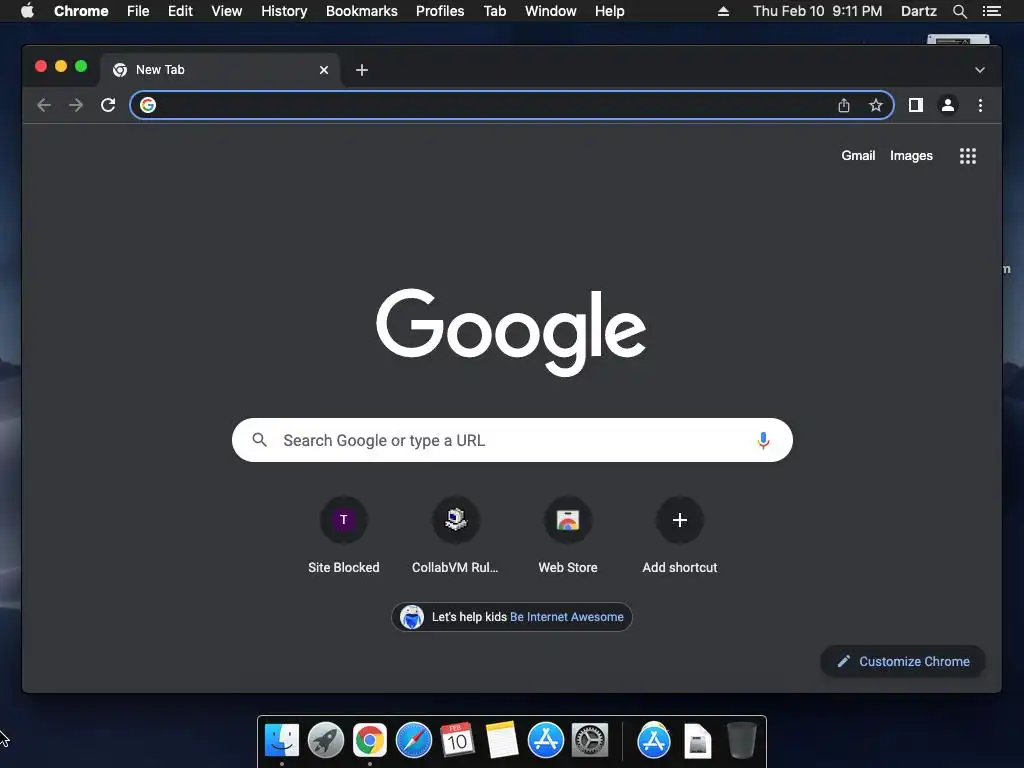This screenshot has height=768, width=1024.
Task: Click Be Internet Awesome link
Action: tap(566, 616)
